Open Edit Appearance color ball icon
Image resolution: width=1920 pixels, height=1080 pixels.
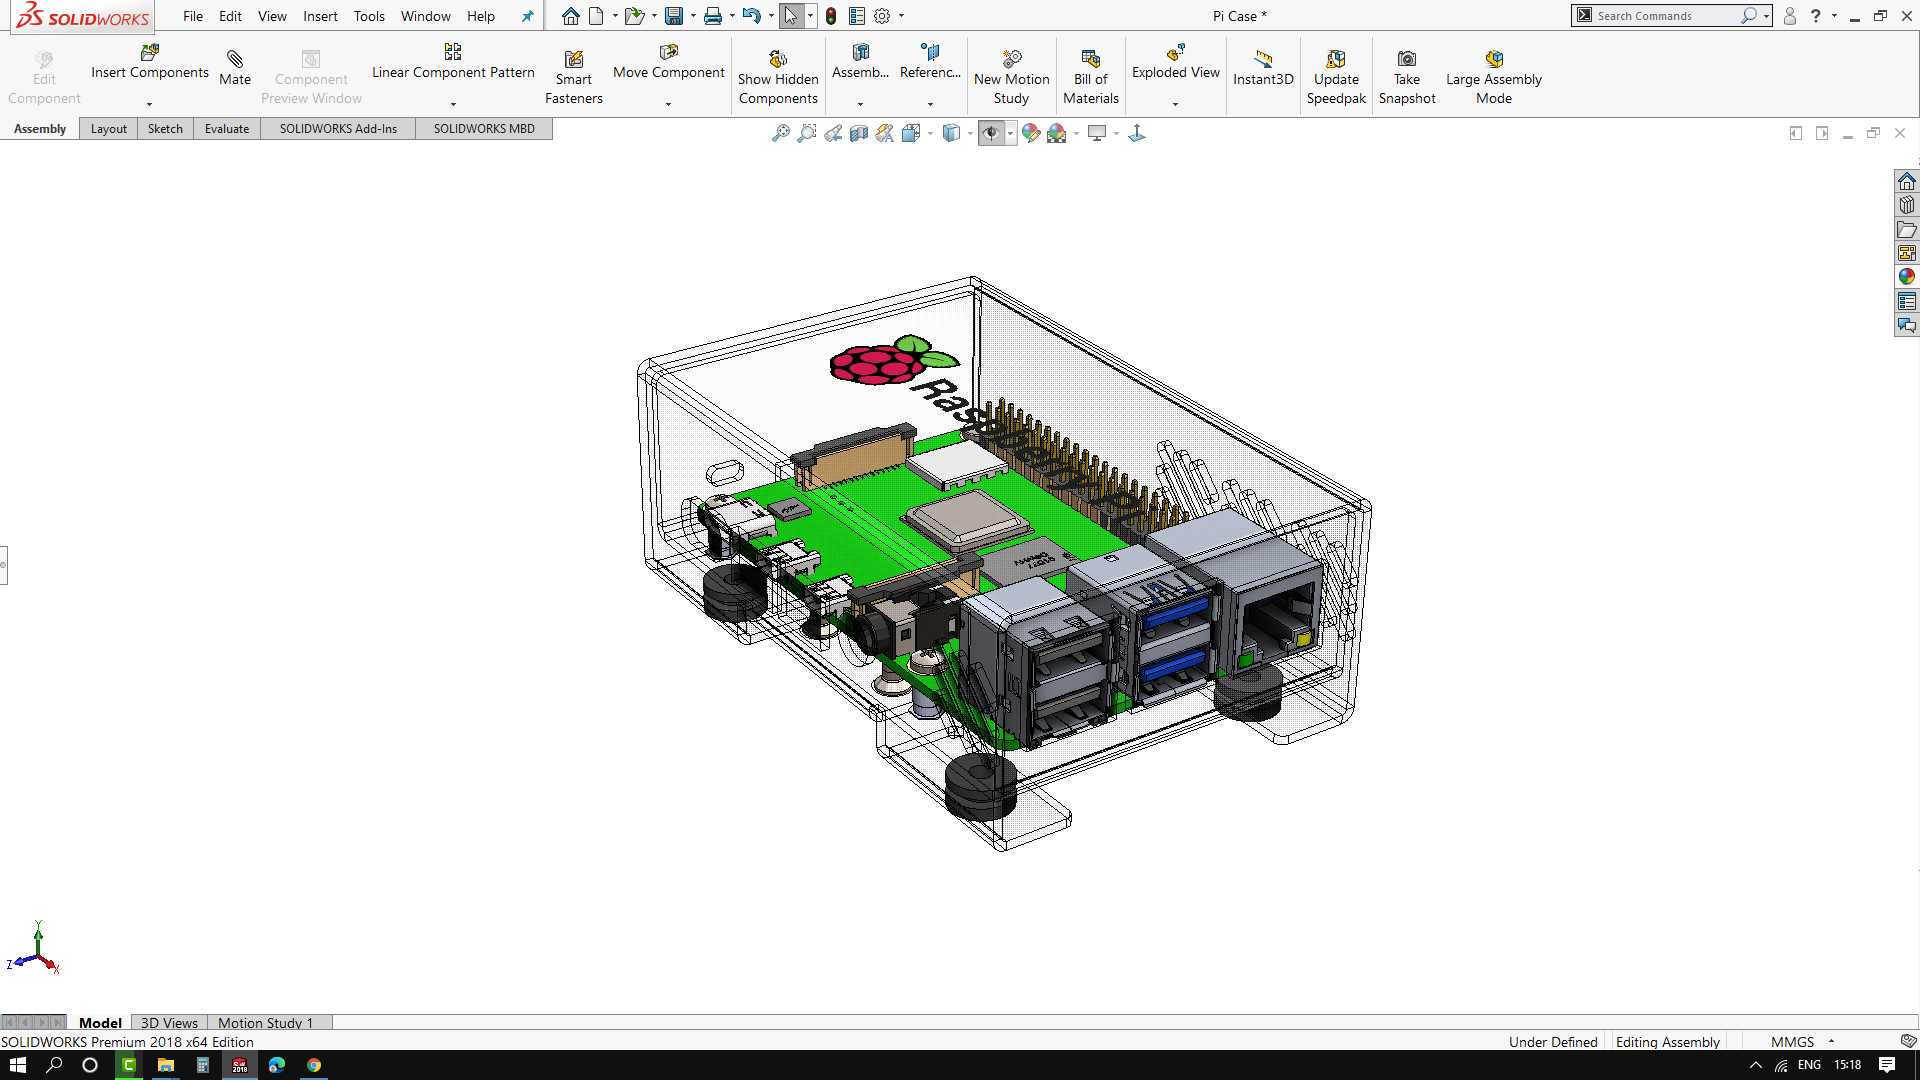point(1031,133)
